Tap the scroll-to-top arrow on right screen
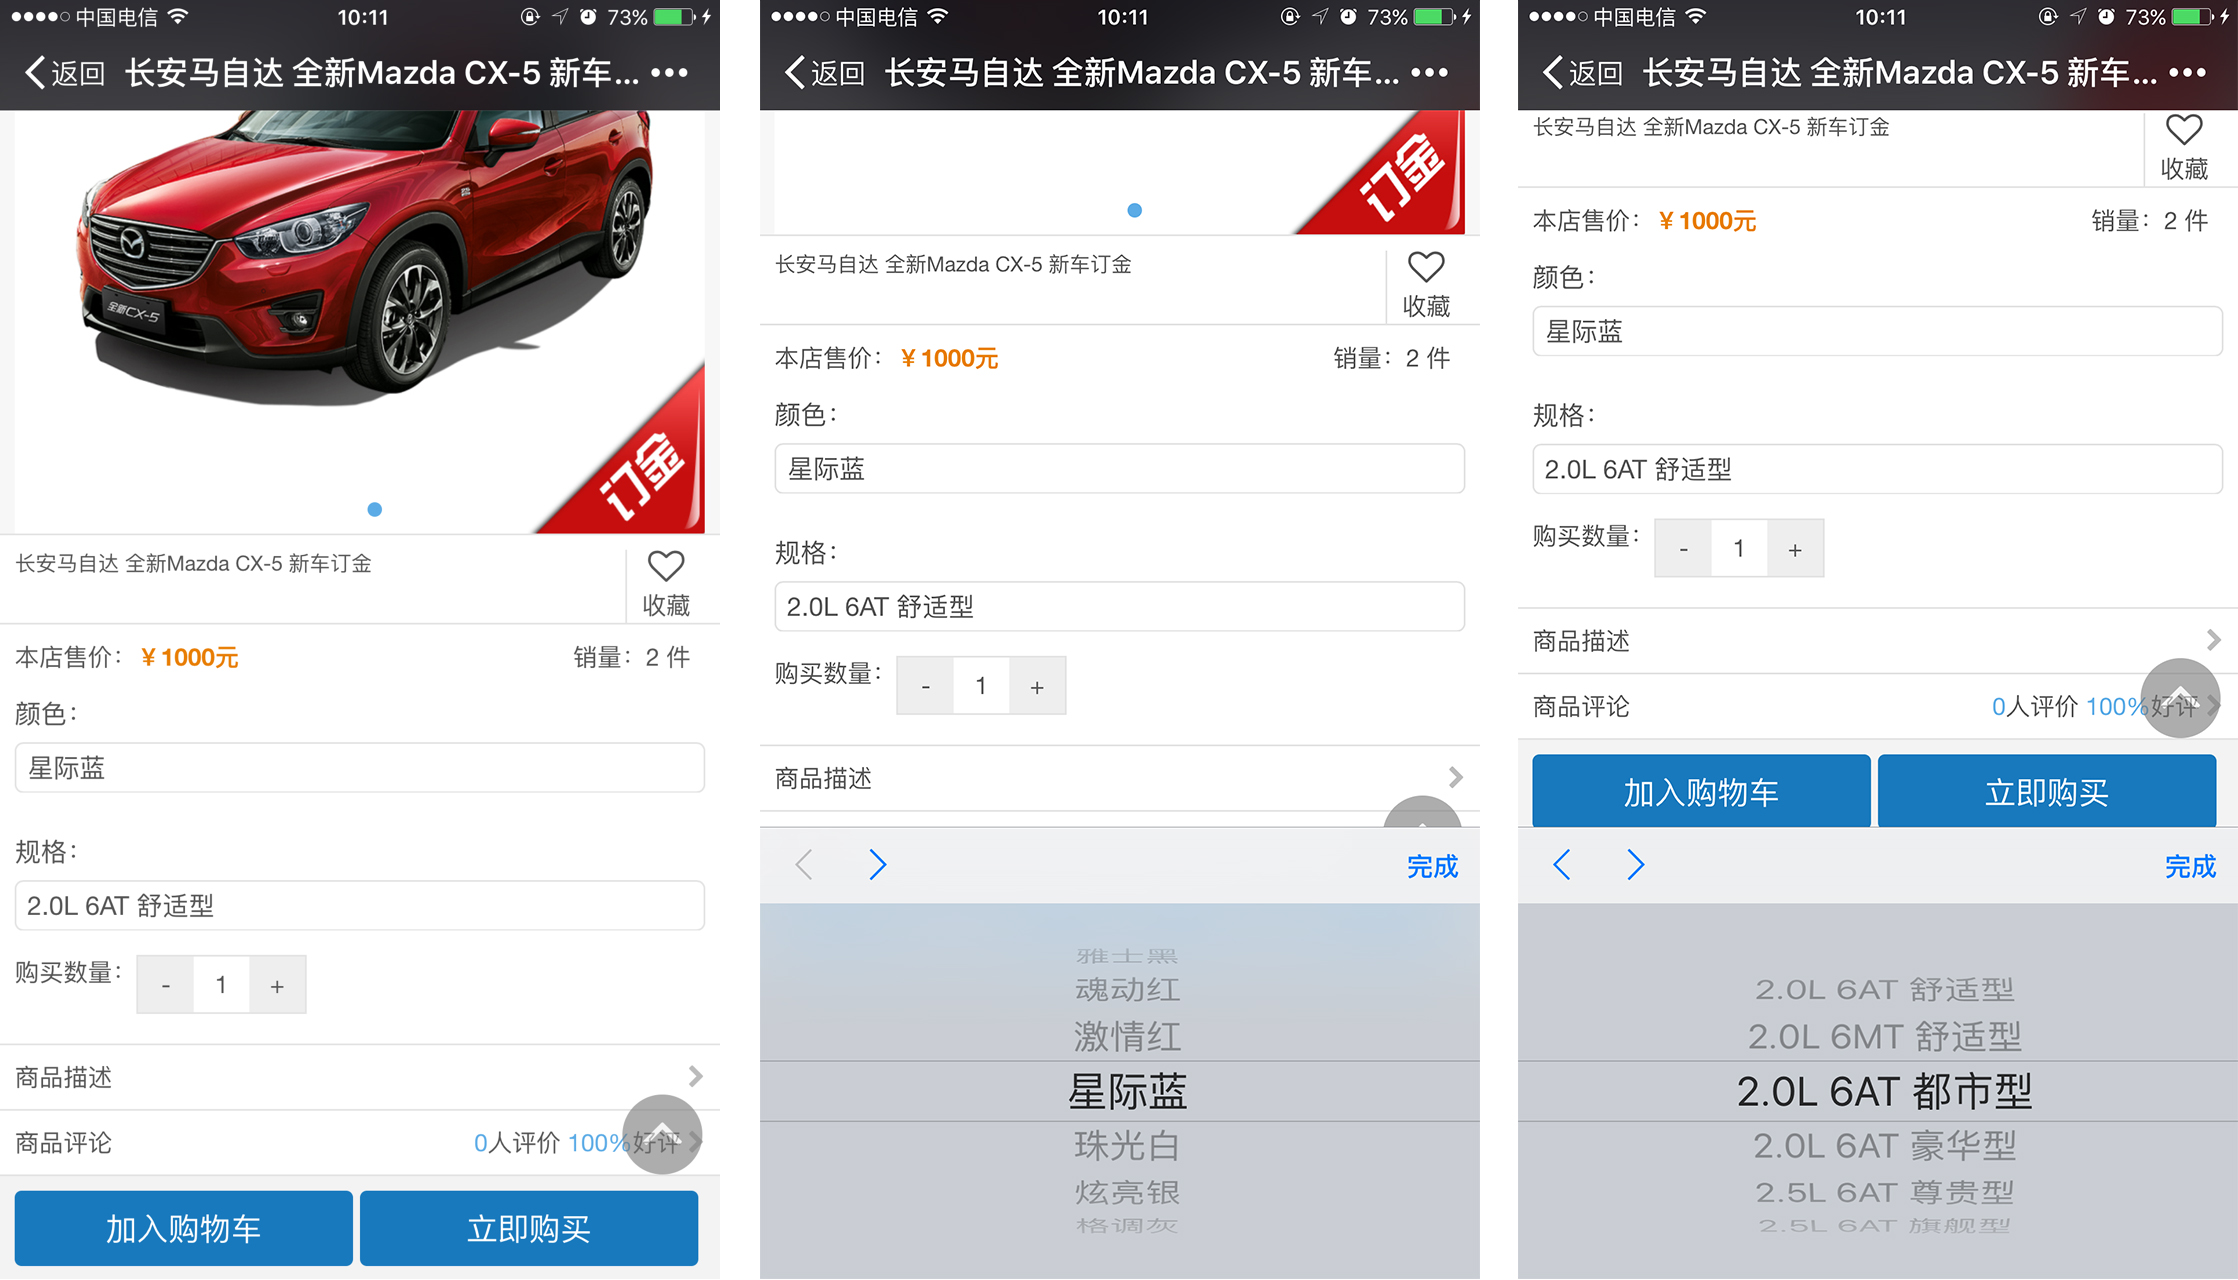The width and height of the screenshot is (2238, 1280). click(x=2180, y=698)
